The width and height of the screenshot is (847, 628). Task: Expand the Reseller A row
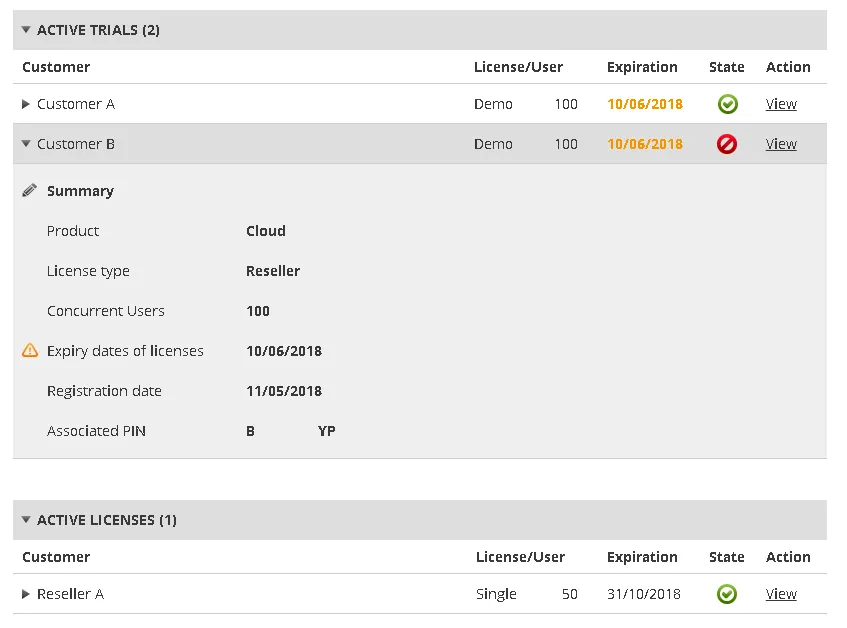click(x=25, y=594)
